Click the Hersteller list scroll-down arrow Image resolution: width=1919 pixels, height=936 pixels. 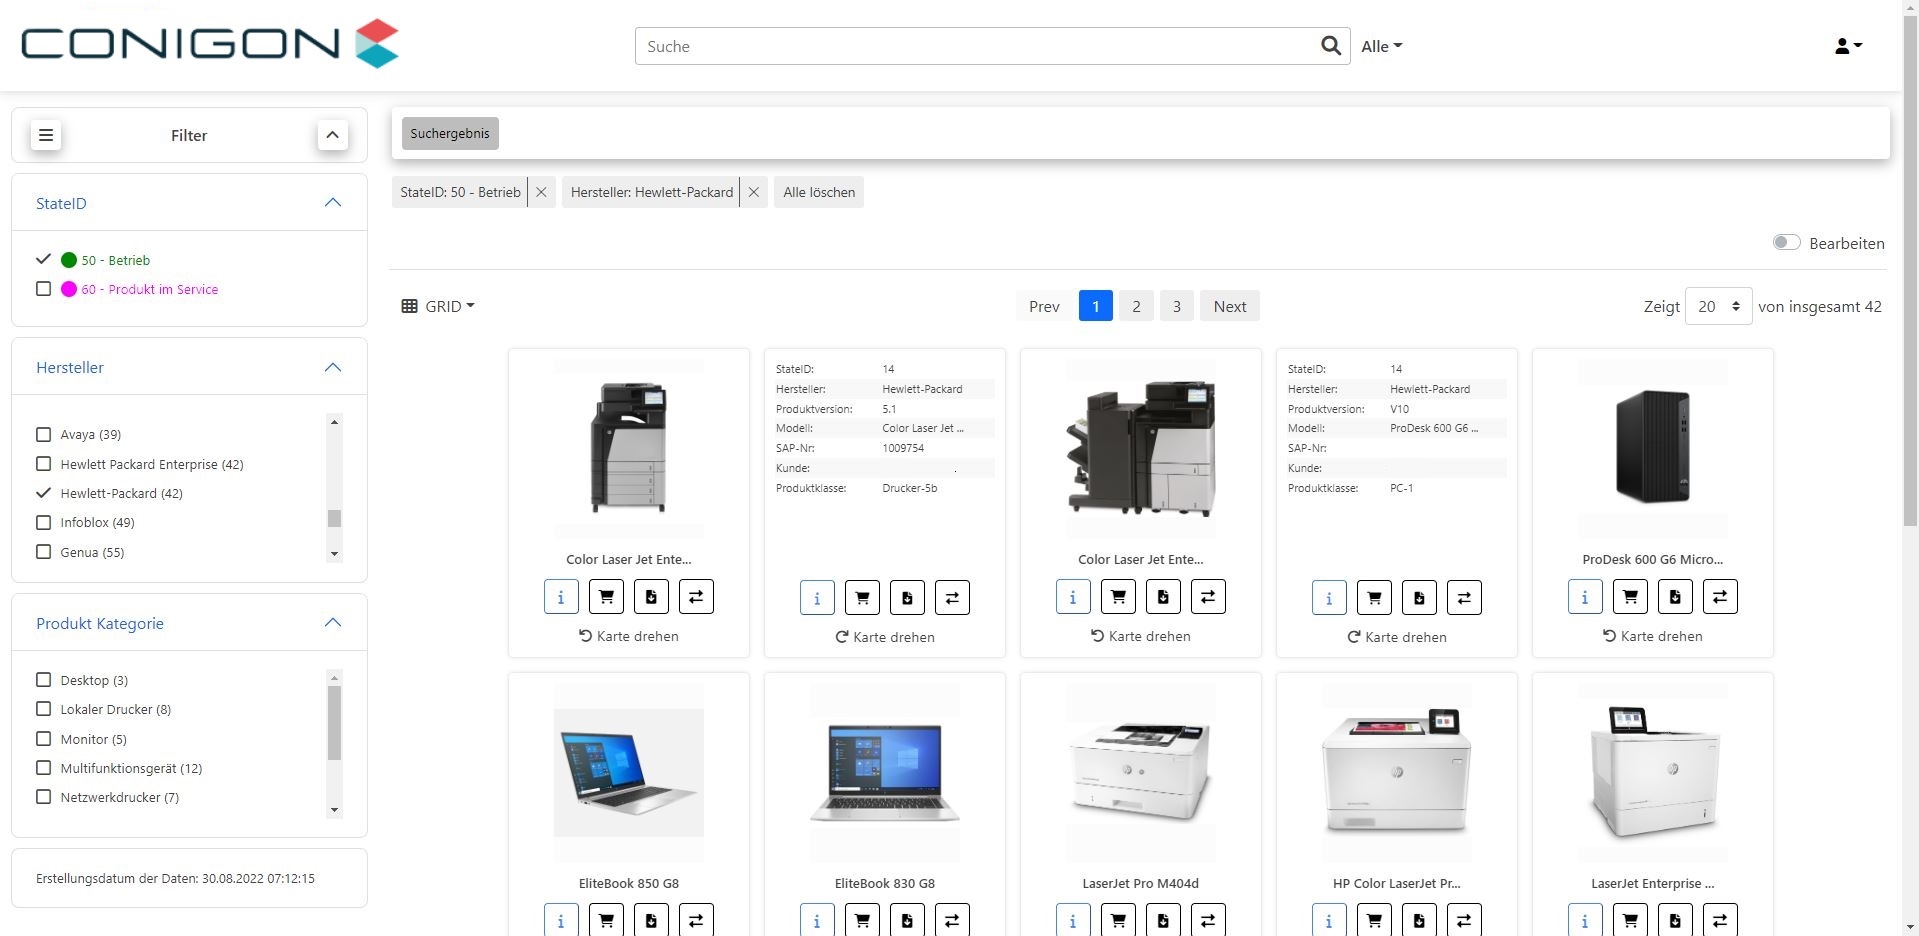coord(334,553)
